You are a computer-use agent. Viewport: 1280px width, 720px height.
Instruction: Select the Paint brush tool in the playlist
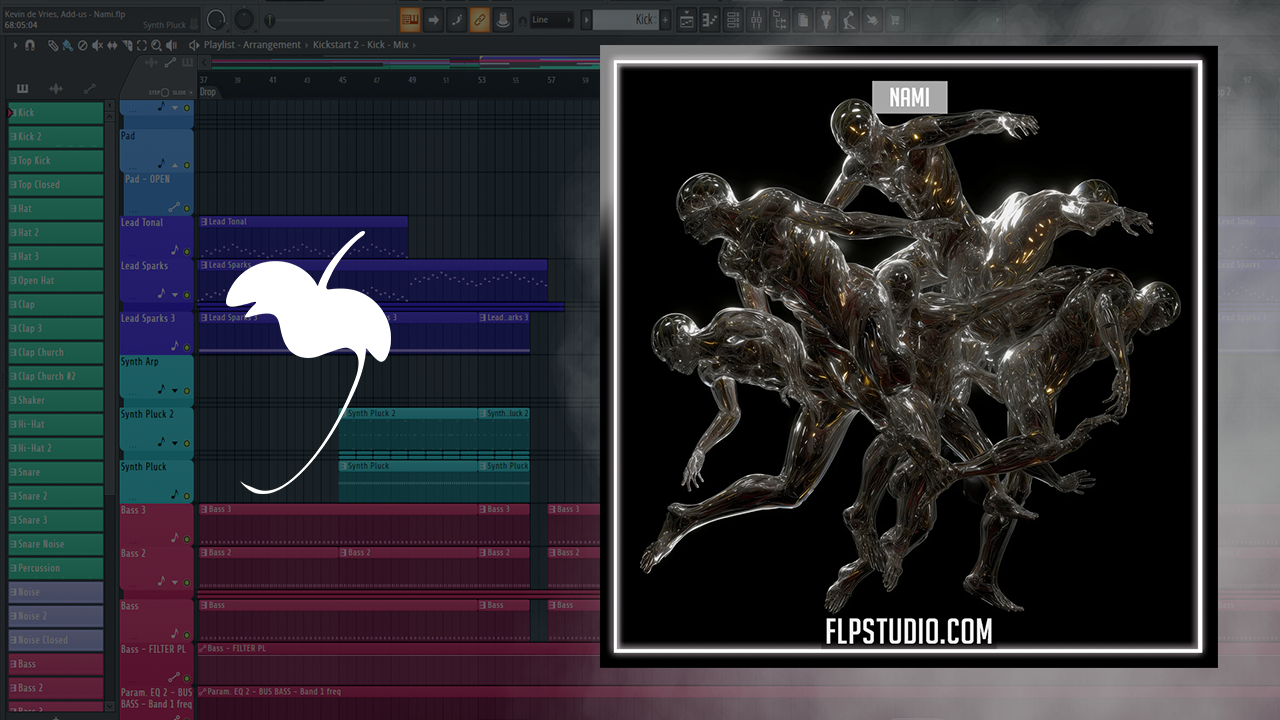(x=67, y=45)
